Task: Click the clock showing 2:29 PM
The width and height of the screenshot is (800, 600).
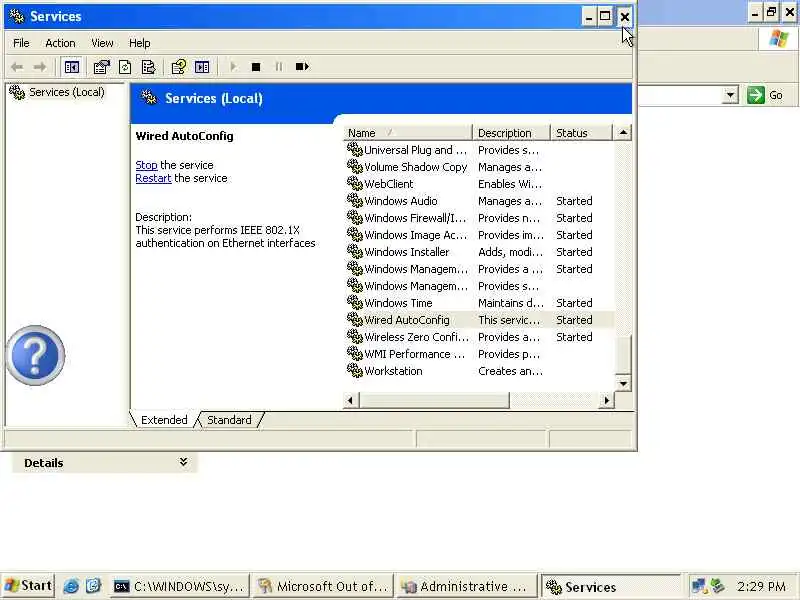Action: [761, 586]
